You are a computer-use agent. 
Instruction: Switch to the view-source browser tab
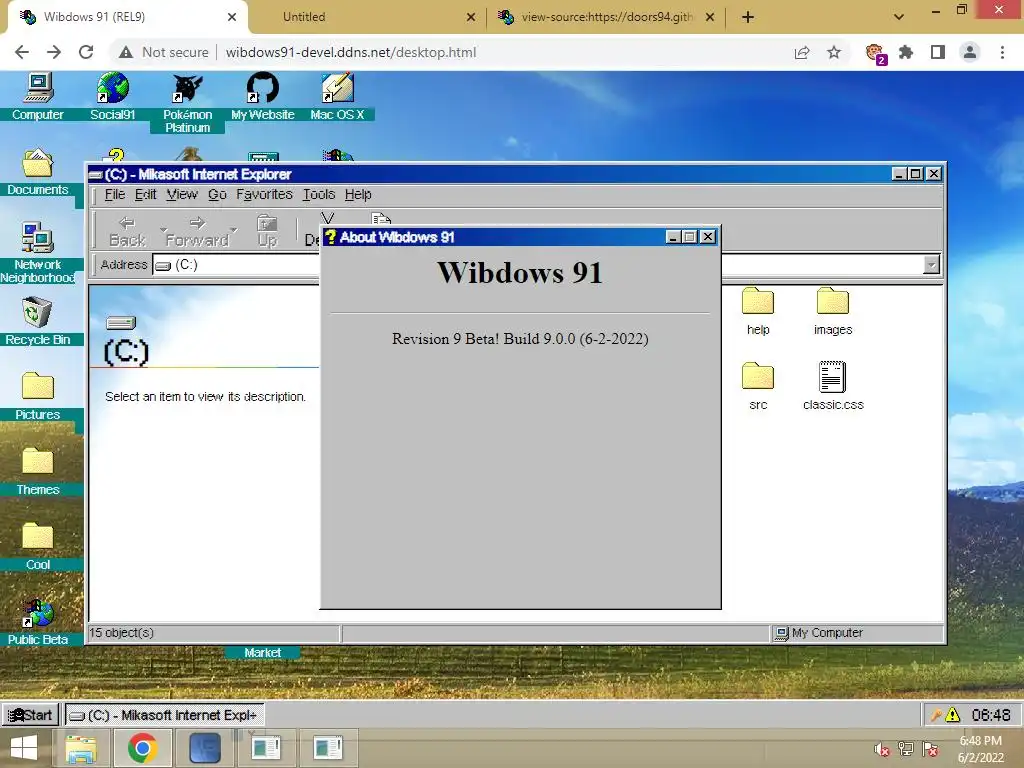tap(606, 17)
